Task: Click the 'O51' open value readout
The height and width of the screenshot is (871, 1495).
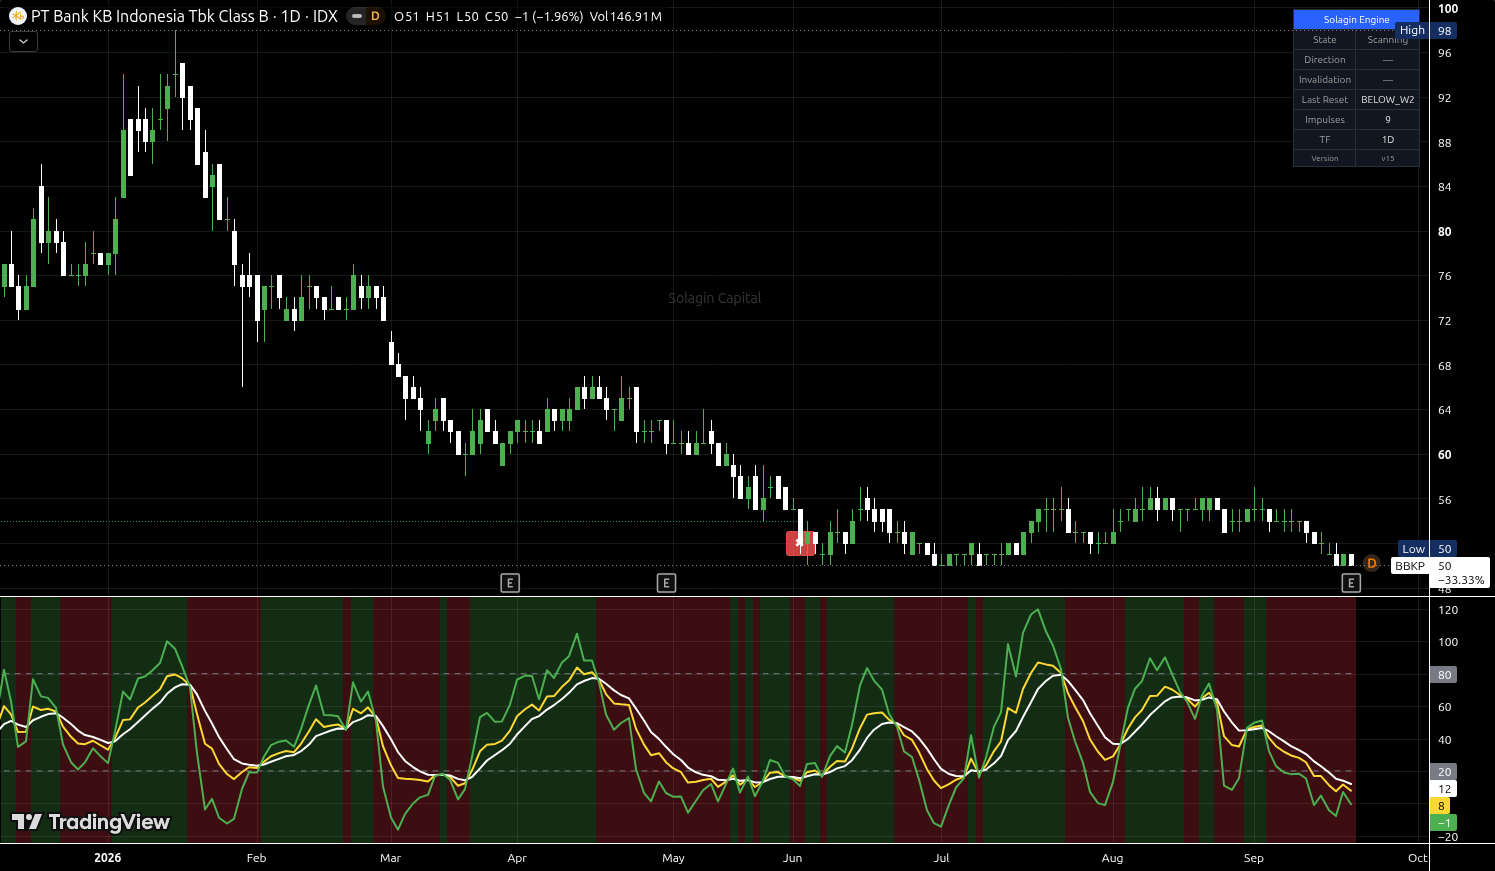Action: 406,16
